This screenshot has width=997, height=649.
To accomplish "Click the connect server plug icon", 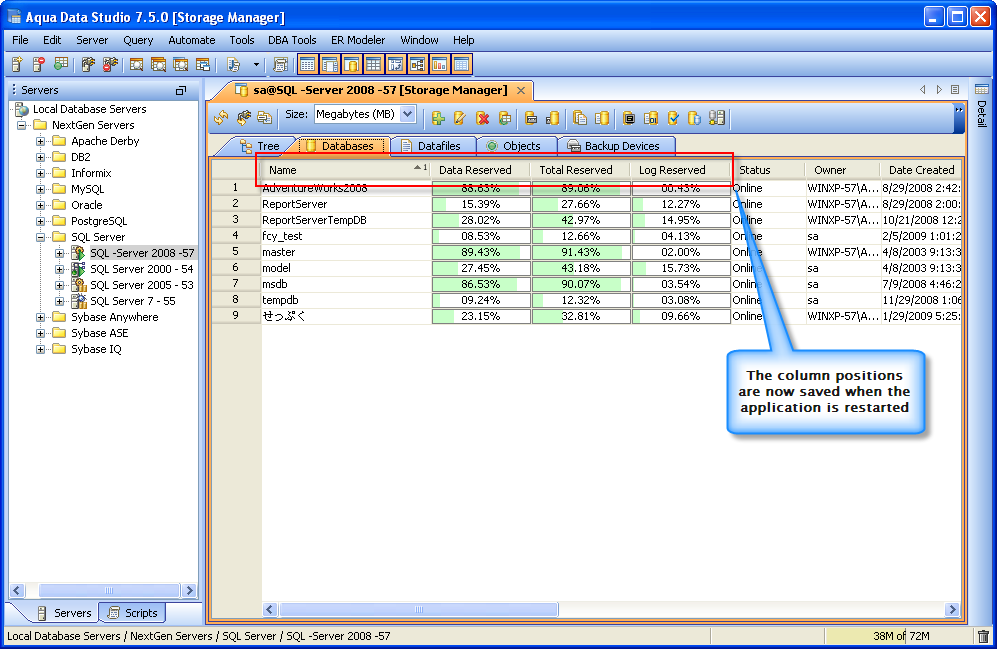I will coord(88,64).
